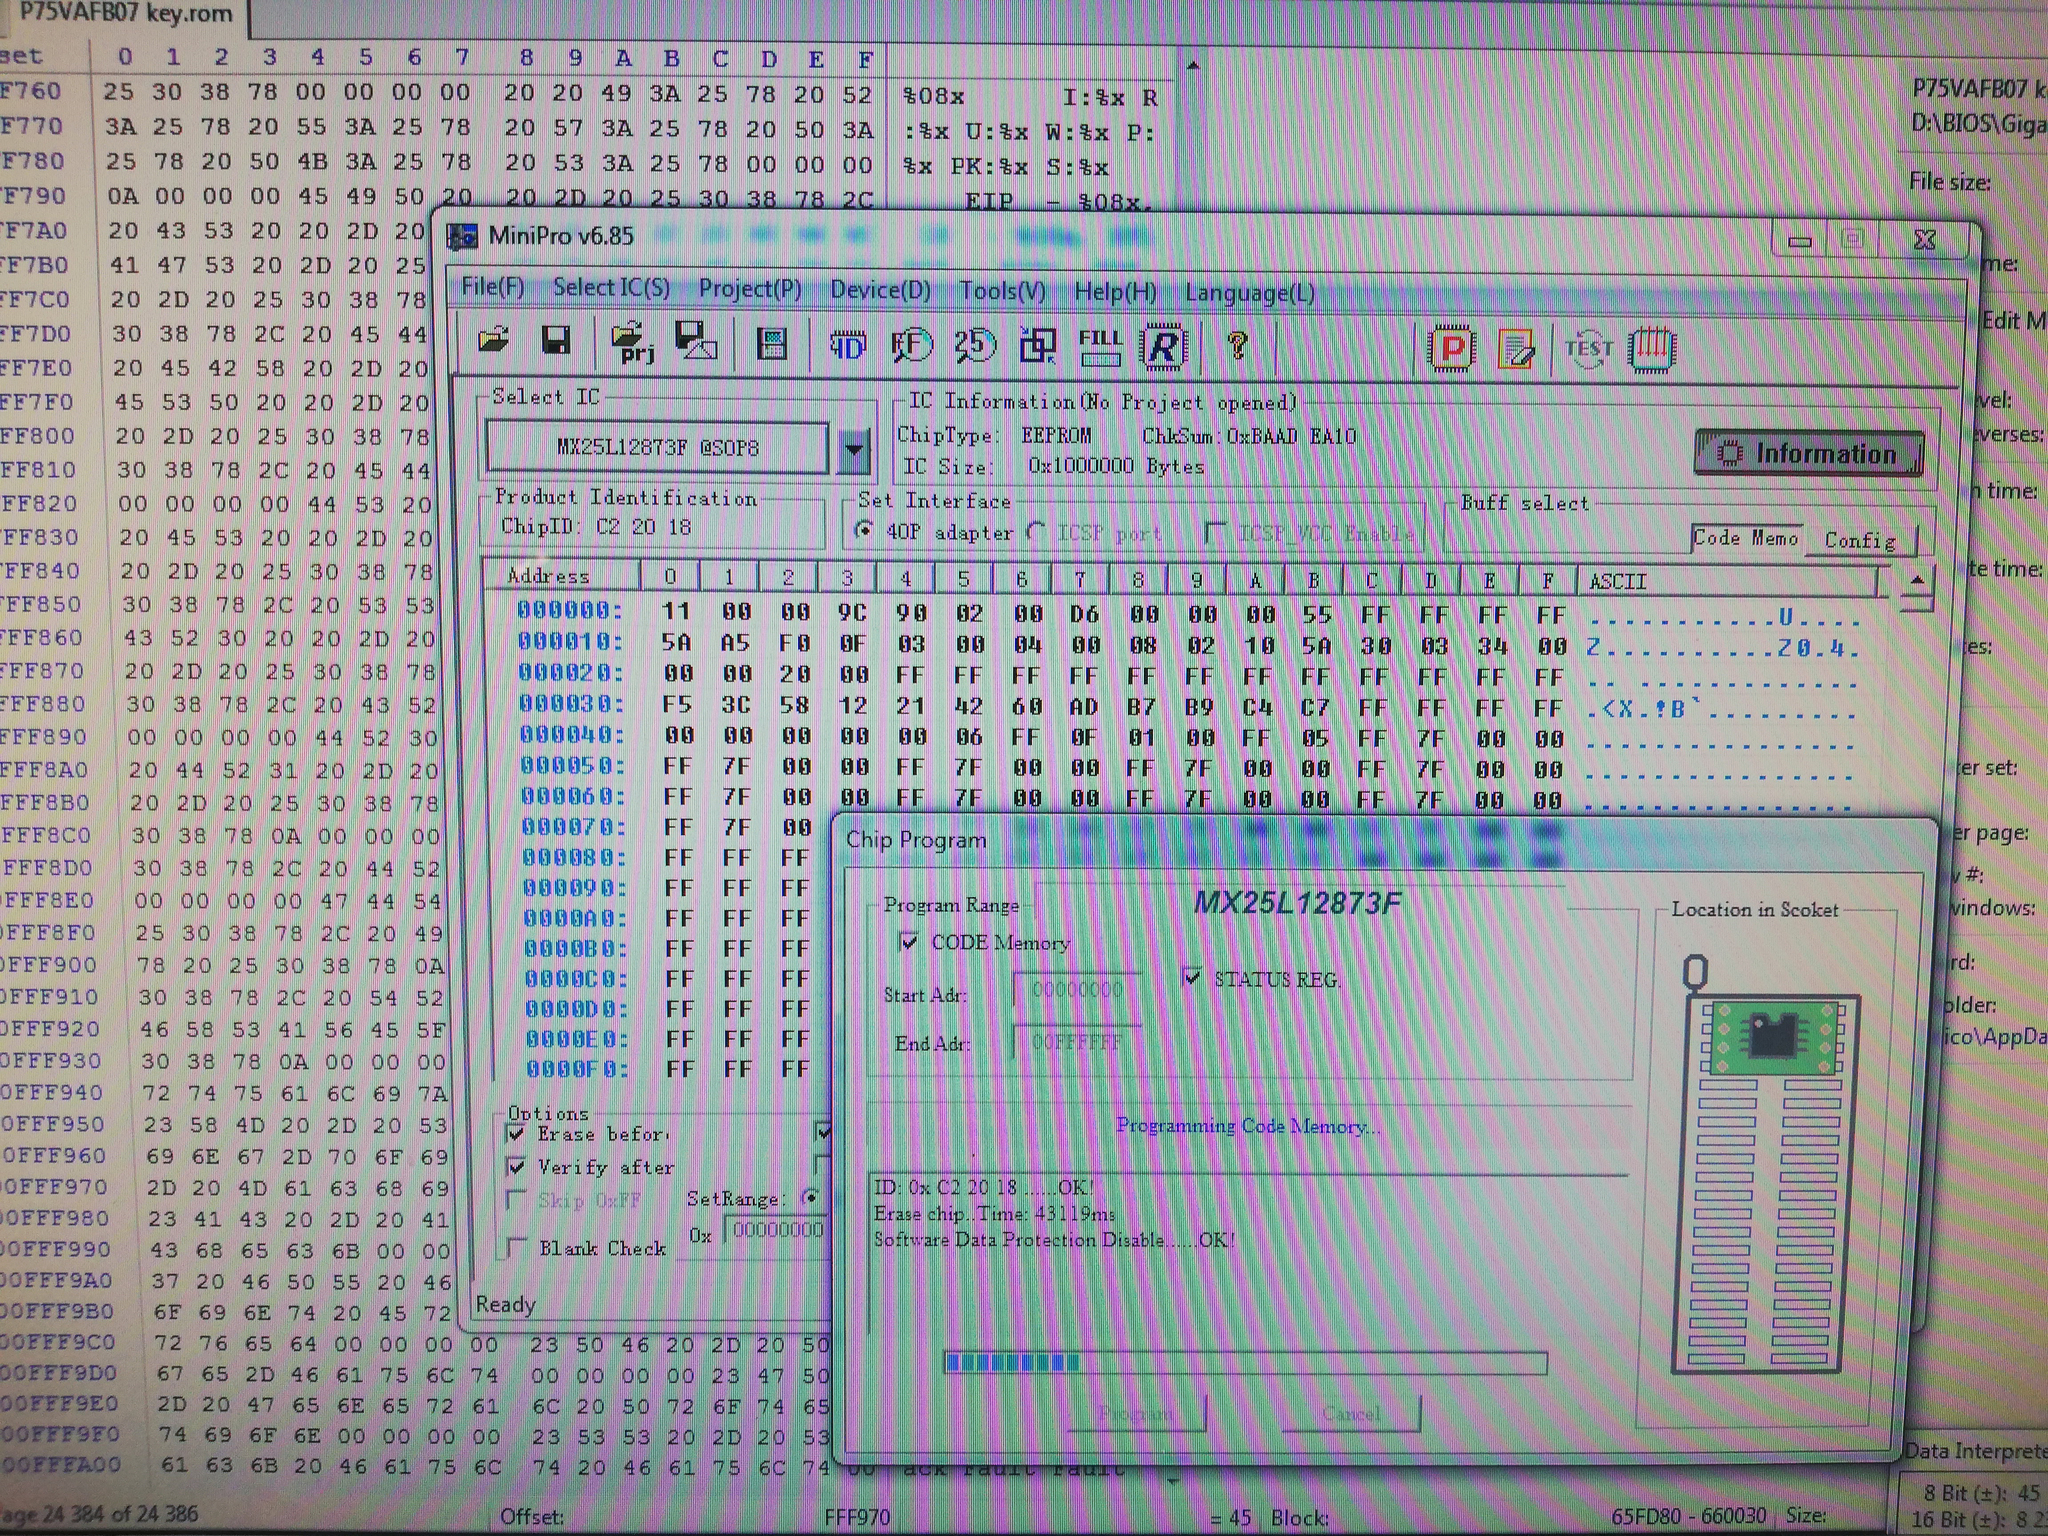Click the Program button in Chip Program dialog
Screen dimensions: 2048x1536
point(1137,1413)
